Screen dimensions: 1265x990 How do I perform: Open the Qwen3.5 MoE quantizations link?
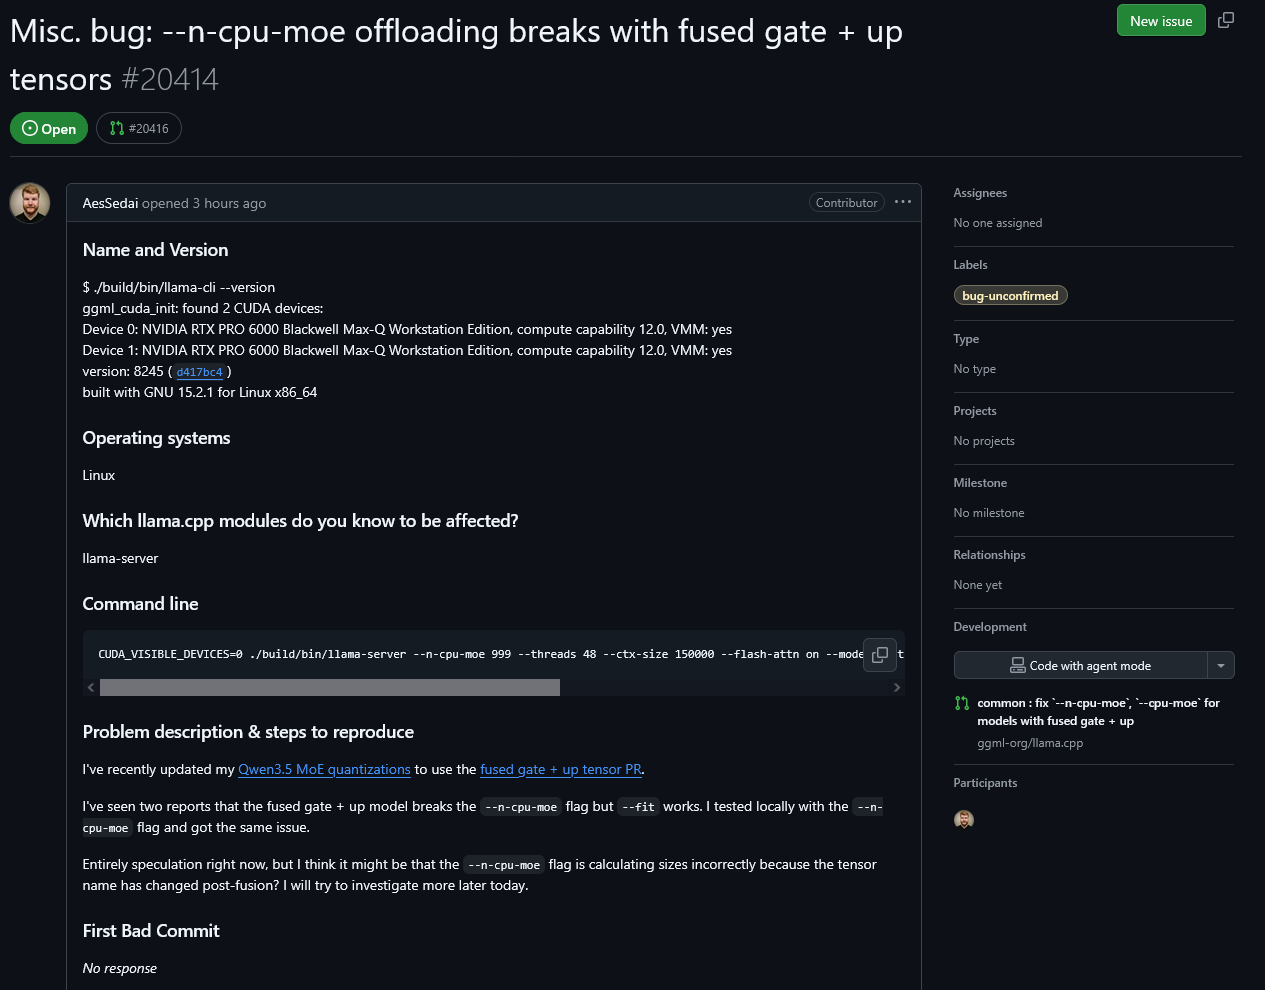pyautogui.click(x=324, y=769)
